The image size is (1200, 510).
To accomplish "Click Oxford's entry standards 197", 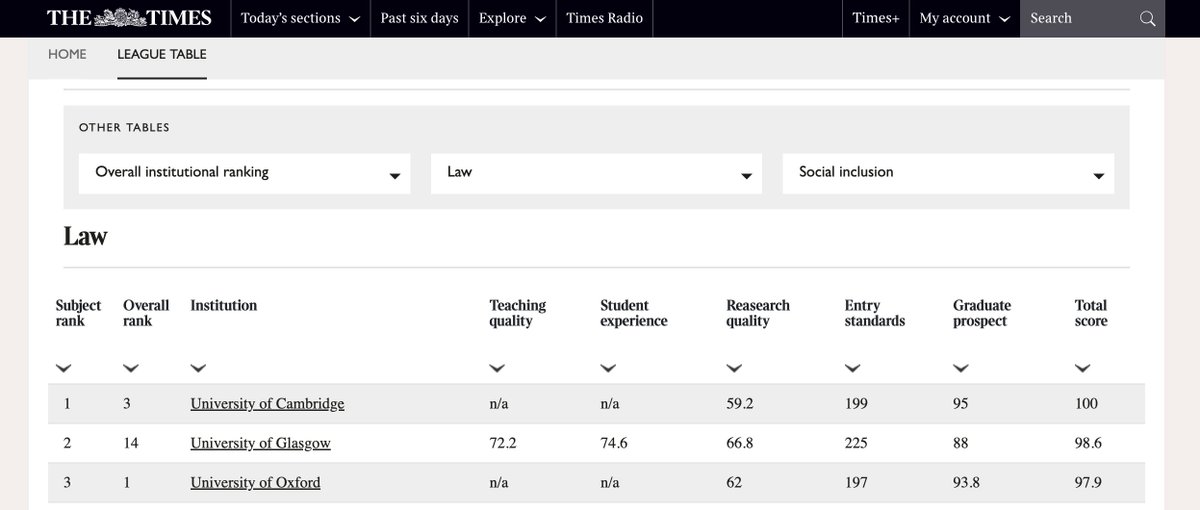I will 856,482.
